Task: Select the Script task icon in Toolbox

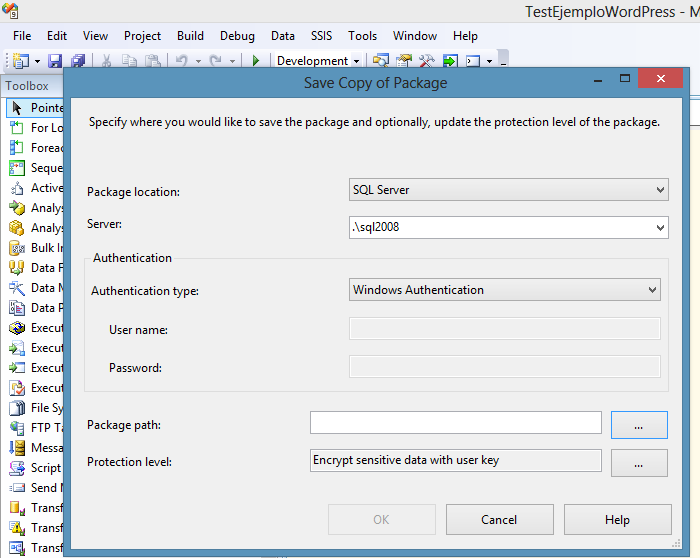Action: pos(17,468)
